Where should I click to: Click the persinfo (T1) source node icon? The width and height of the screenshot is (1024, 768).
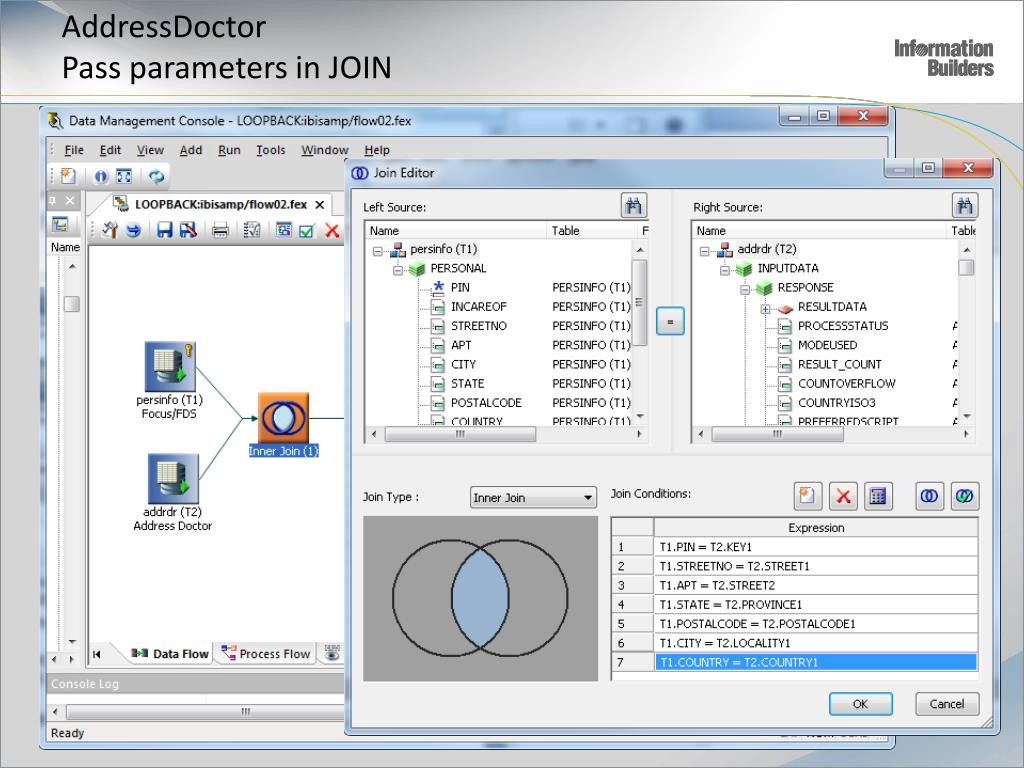(170, 366)
